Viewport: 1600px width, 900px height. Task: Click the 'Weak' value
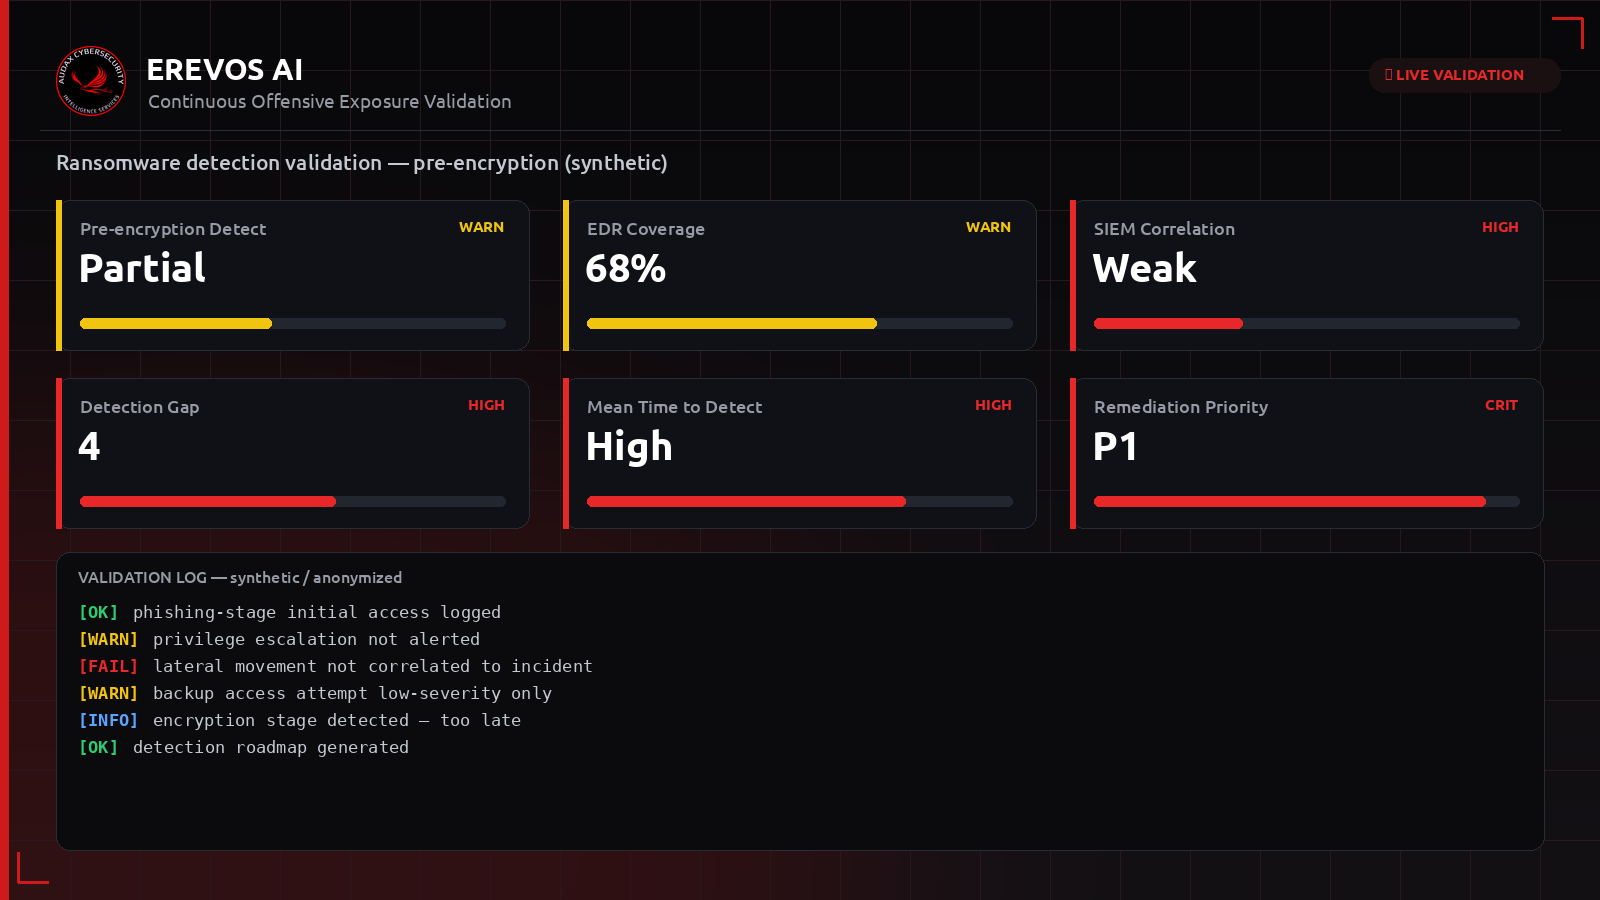tap(1145, 268)
